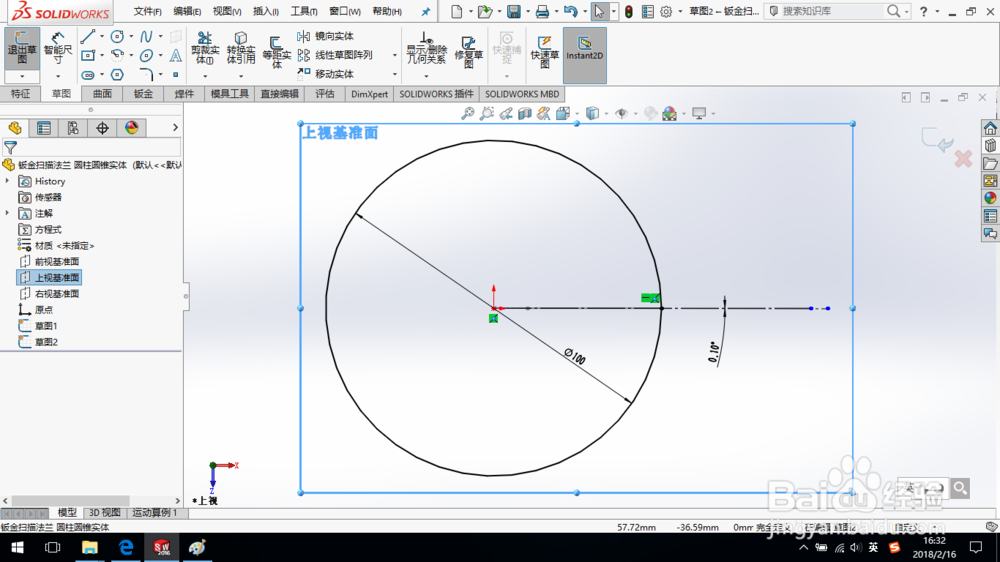Open the dropdown under Exit Sketch button
The height and width of the screenshot is (562, 1000).
click(22, 77)
